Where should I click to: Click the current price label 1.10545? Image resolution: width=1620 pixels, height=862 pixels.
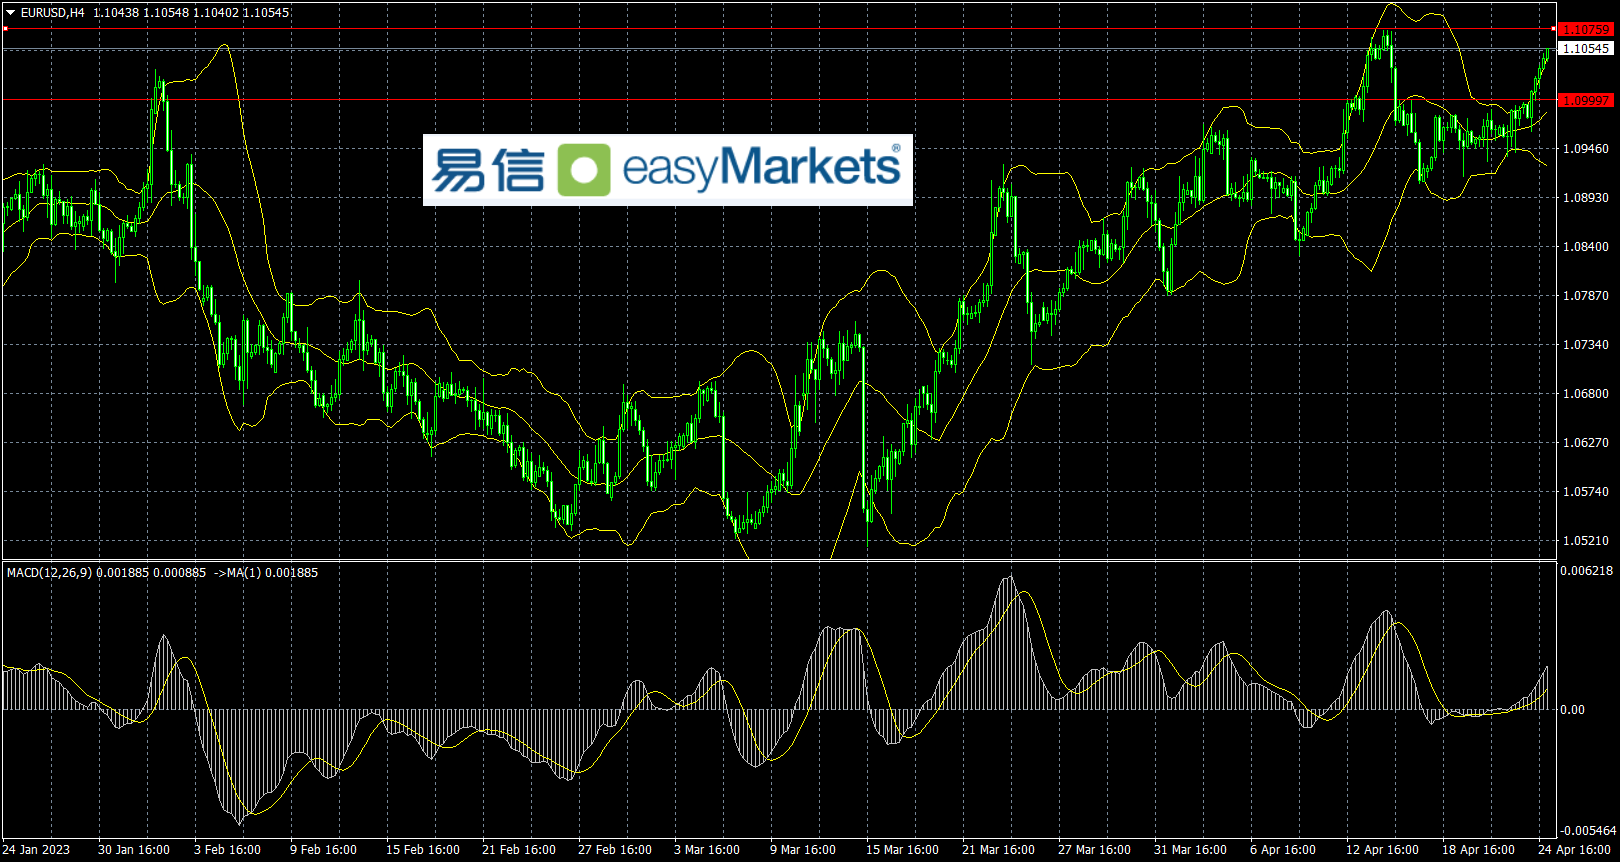(1586, 48)
